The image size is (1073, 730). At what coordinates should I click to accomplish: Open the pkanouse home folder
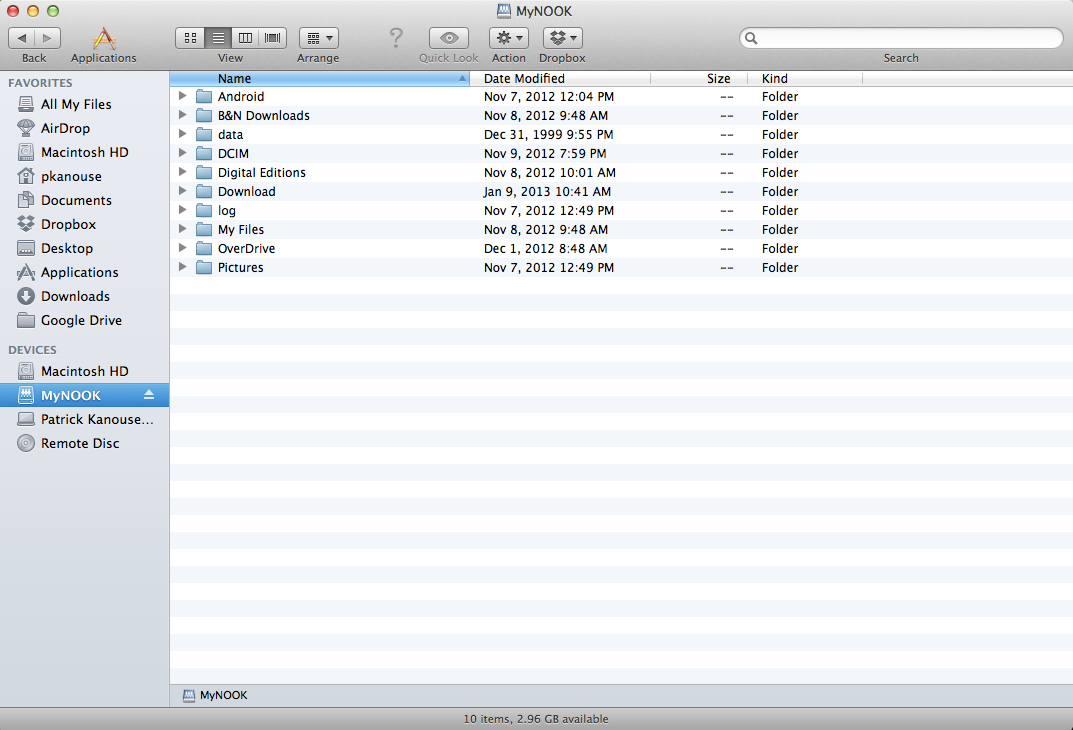click(x=85, y=176)
